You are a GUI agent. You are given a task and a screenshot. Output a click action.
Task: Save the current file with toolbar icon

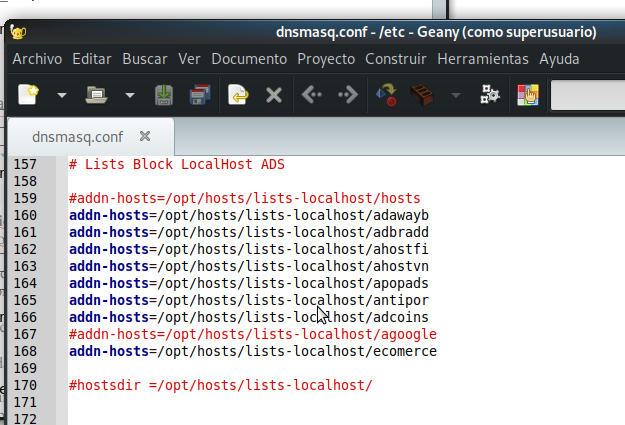[164, 95]
